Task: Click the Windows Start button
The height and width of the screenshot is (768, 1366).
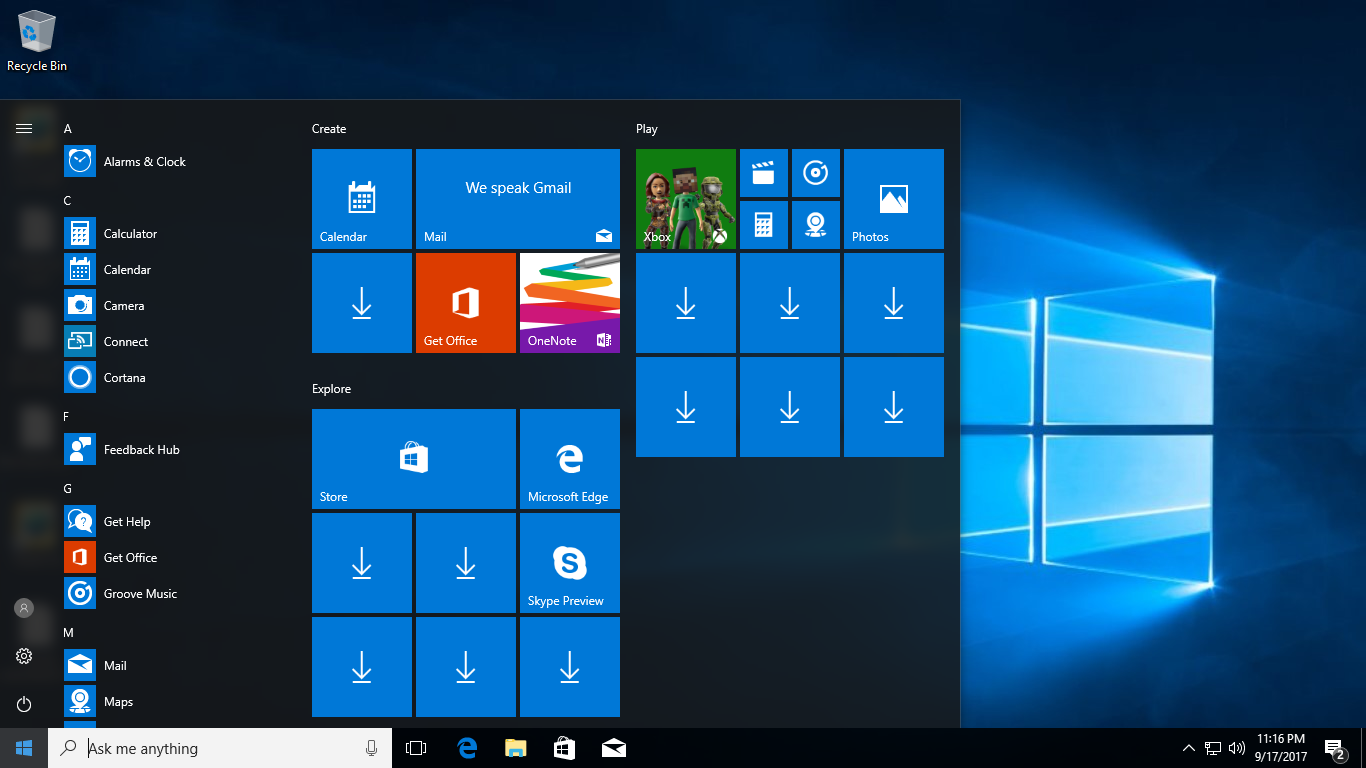Action: tap(24, 748)
